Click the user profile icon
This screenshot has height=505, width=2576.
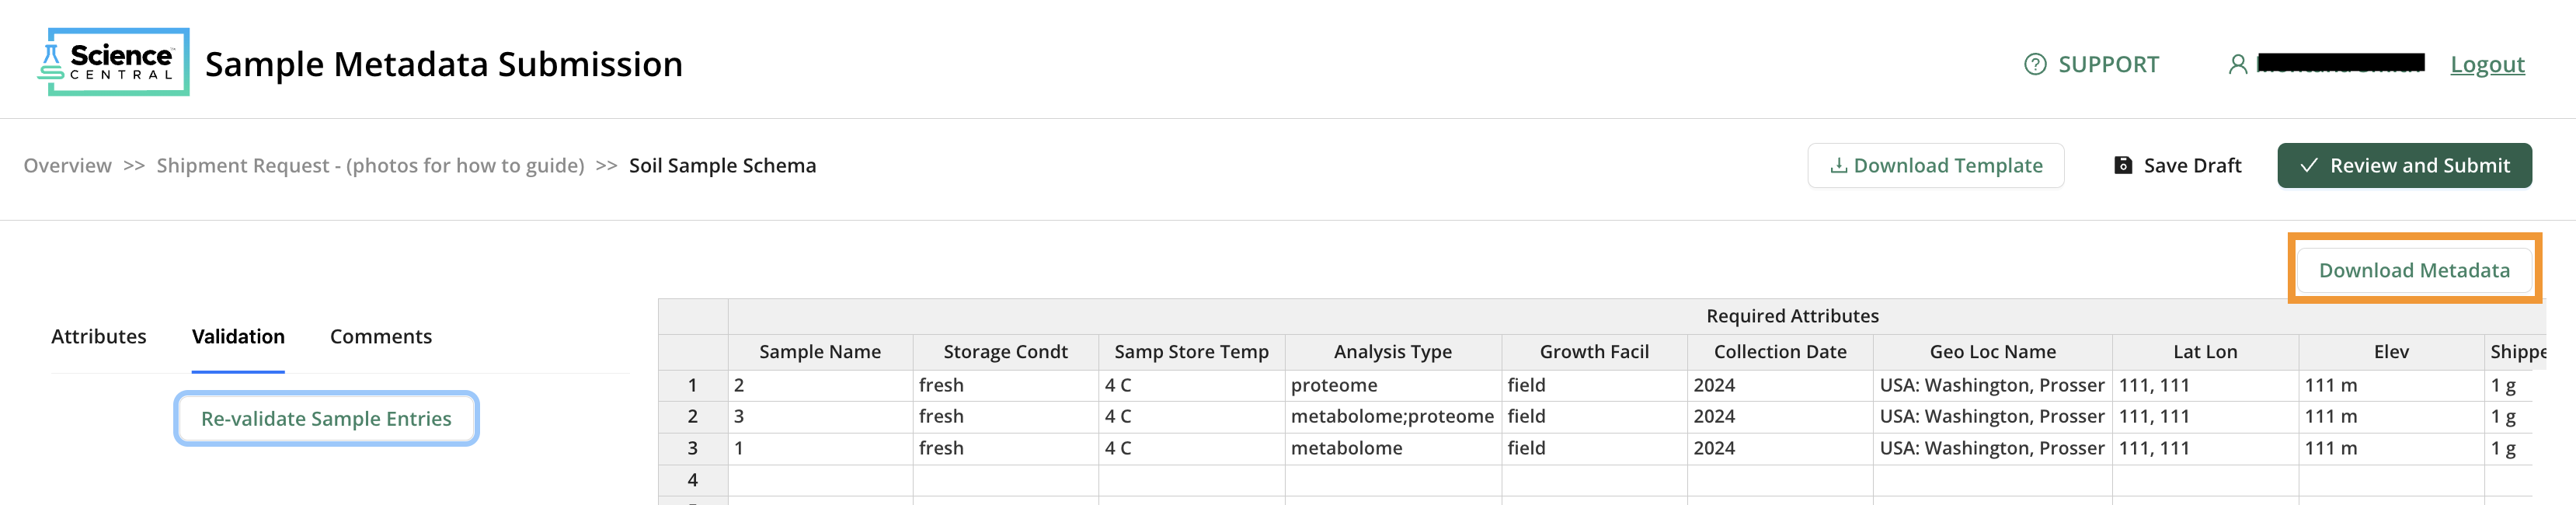click(2238, 64)
